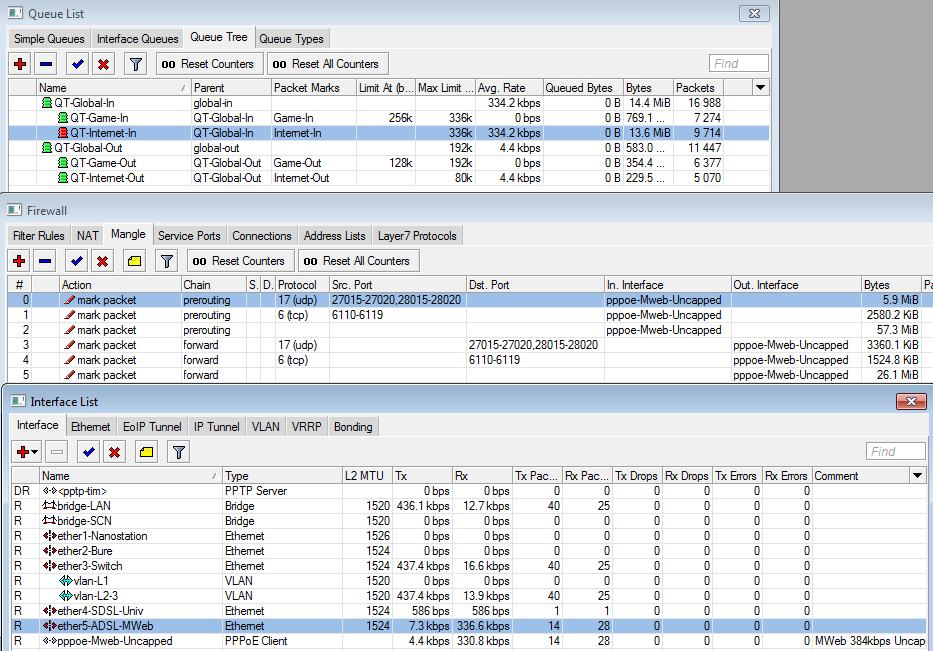This screenshot has height=651, width=933.
Task: Click the yellow Comment icon in Firewall toolbar
Action: coord(135,261)
